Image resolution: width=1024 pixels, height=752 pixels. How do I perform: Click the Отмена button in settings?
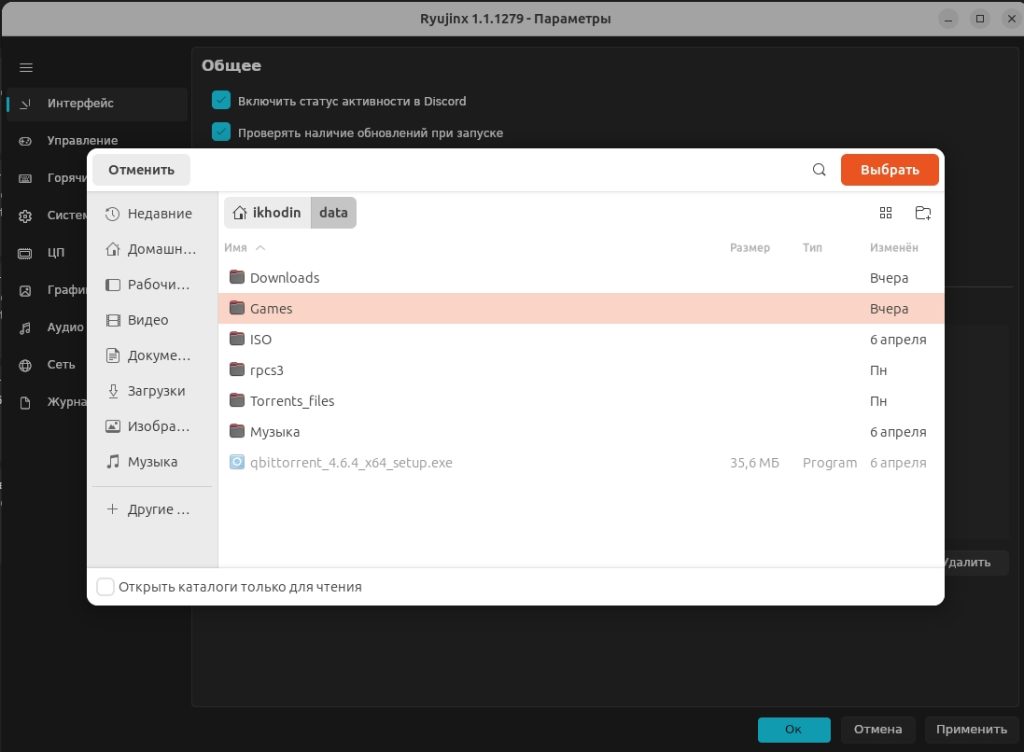[878, 729]
